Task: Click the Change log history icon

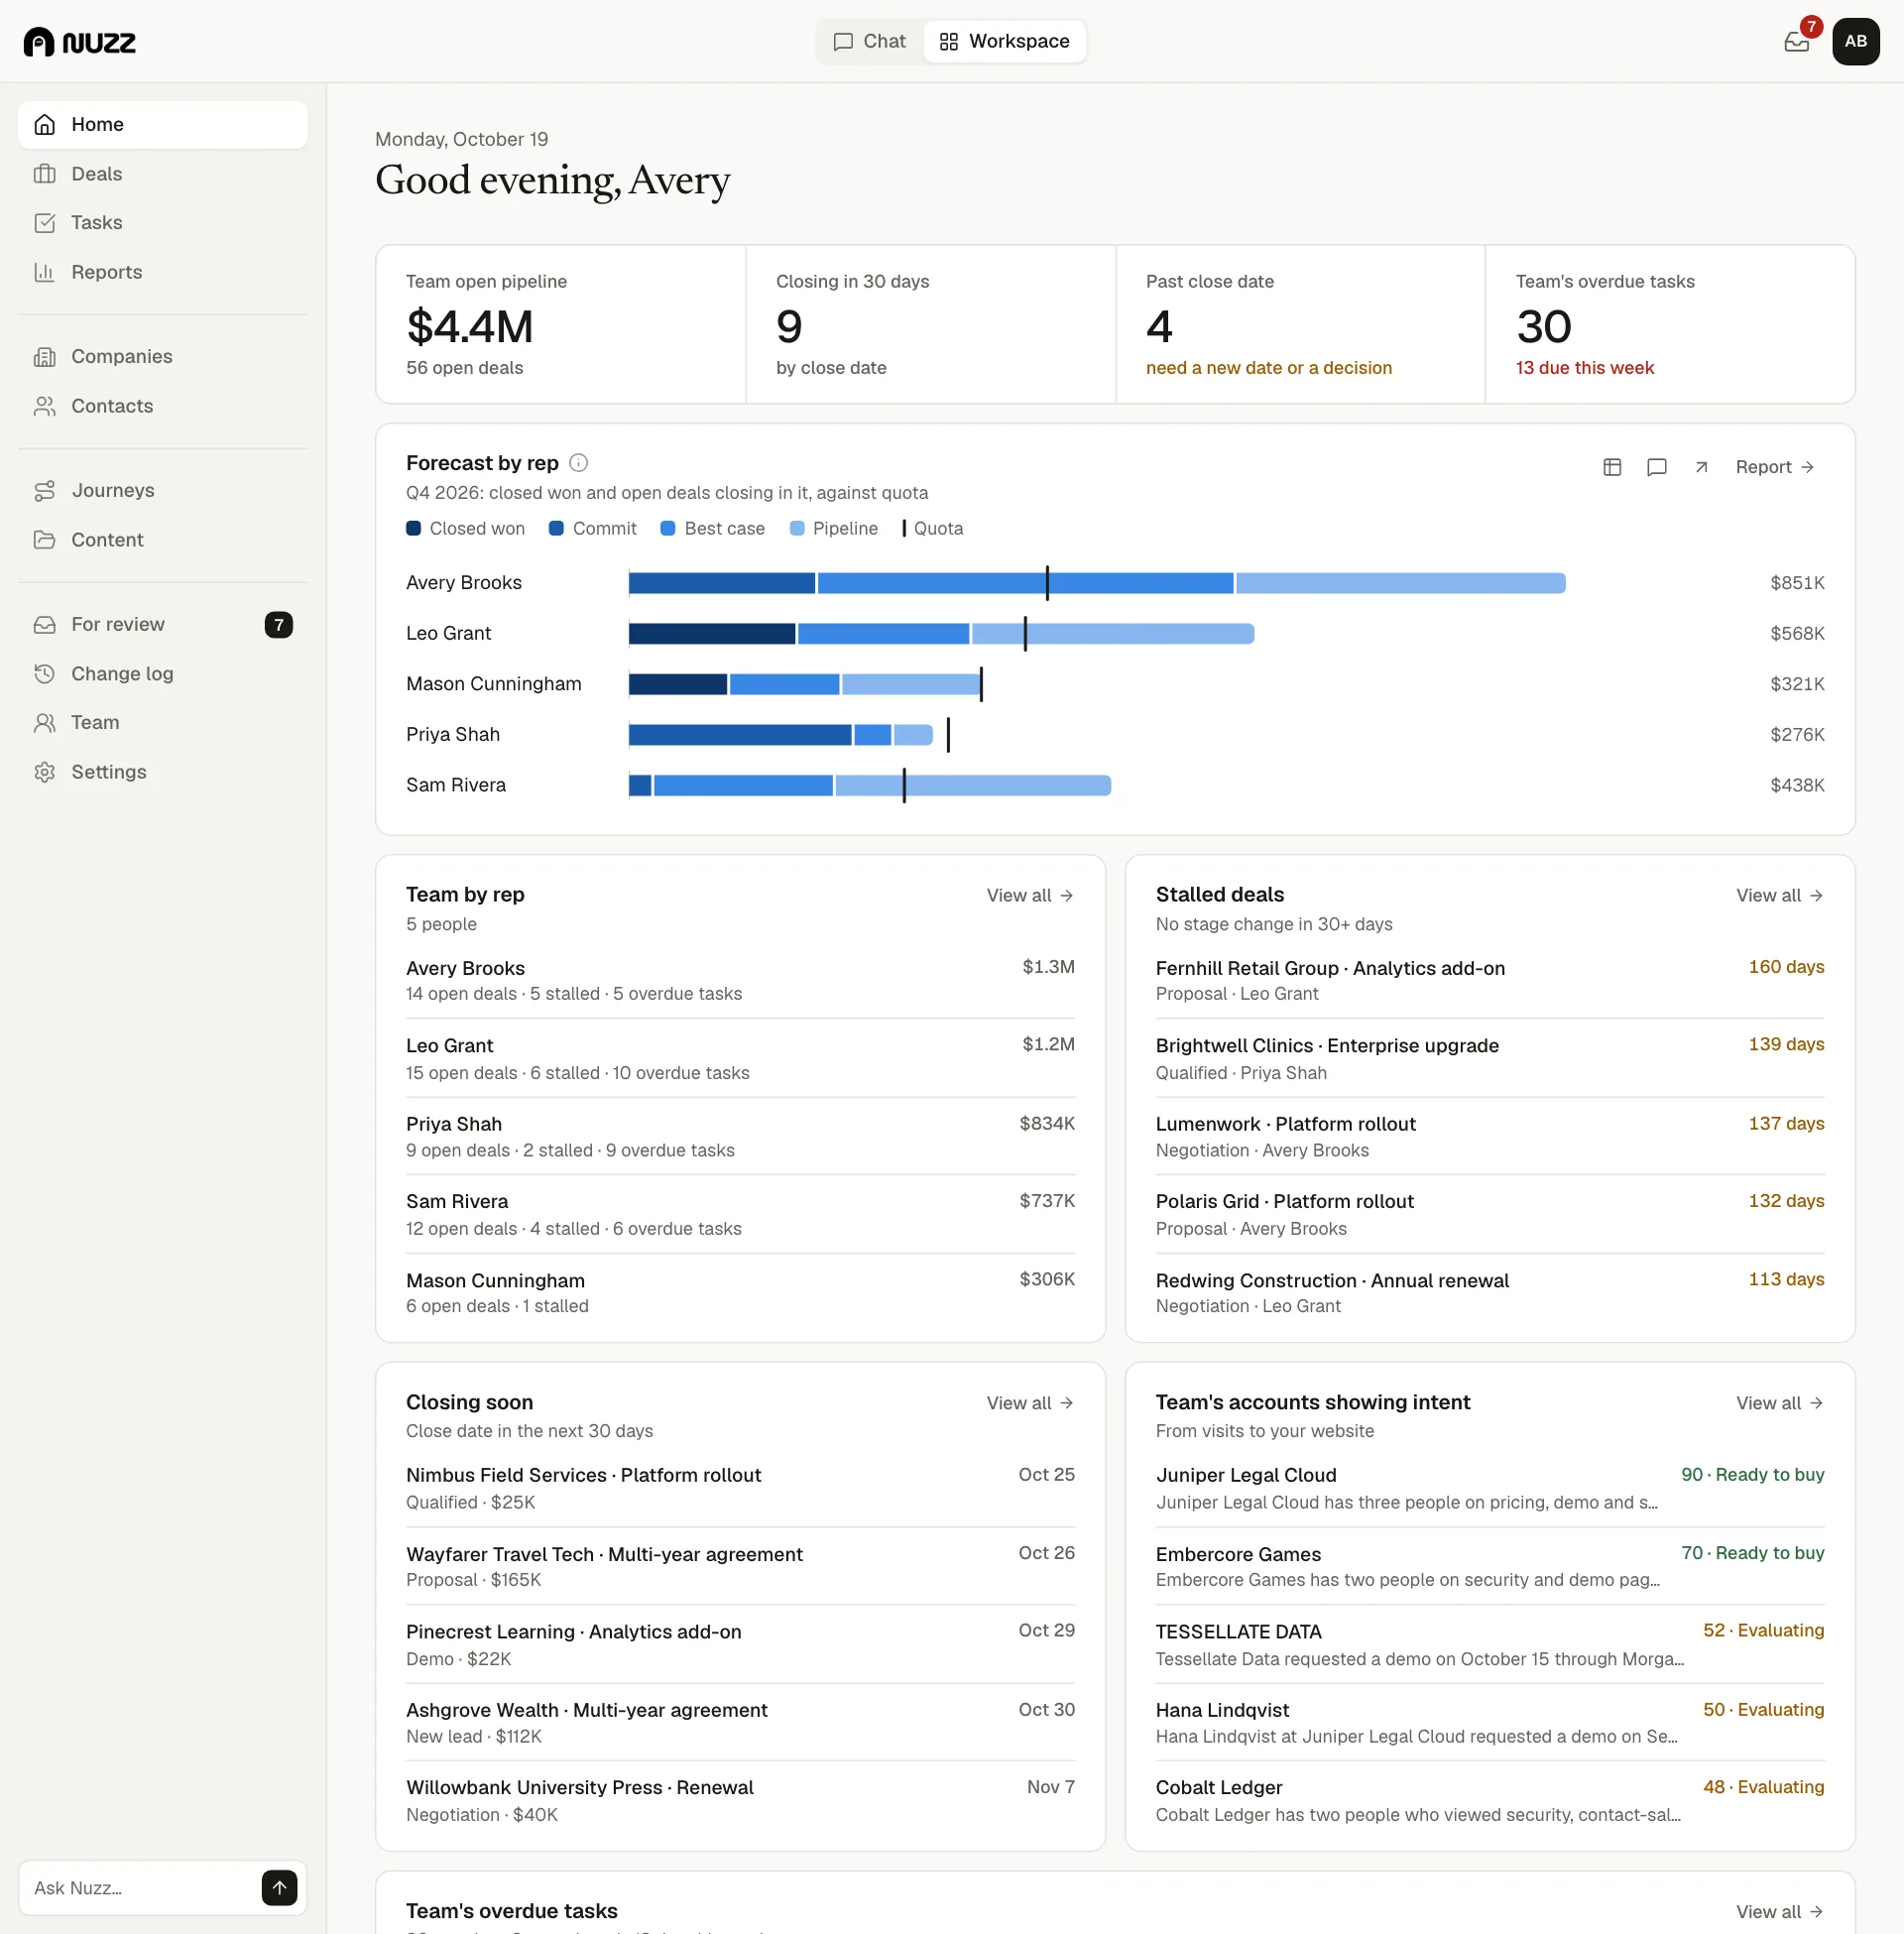Action: pyautogui.click(x=44, y=674)
